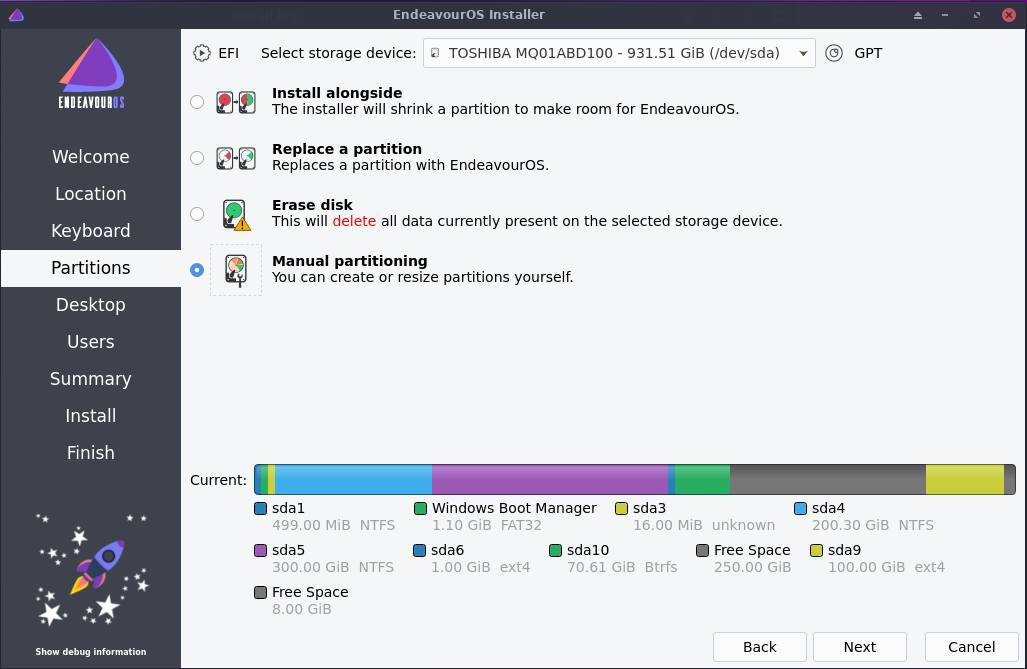Image resolution: width=1027 pixels, height=669 pixels.
Task: Select the Install alongside radio button
Action: tap(197, 101)
